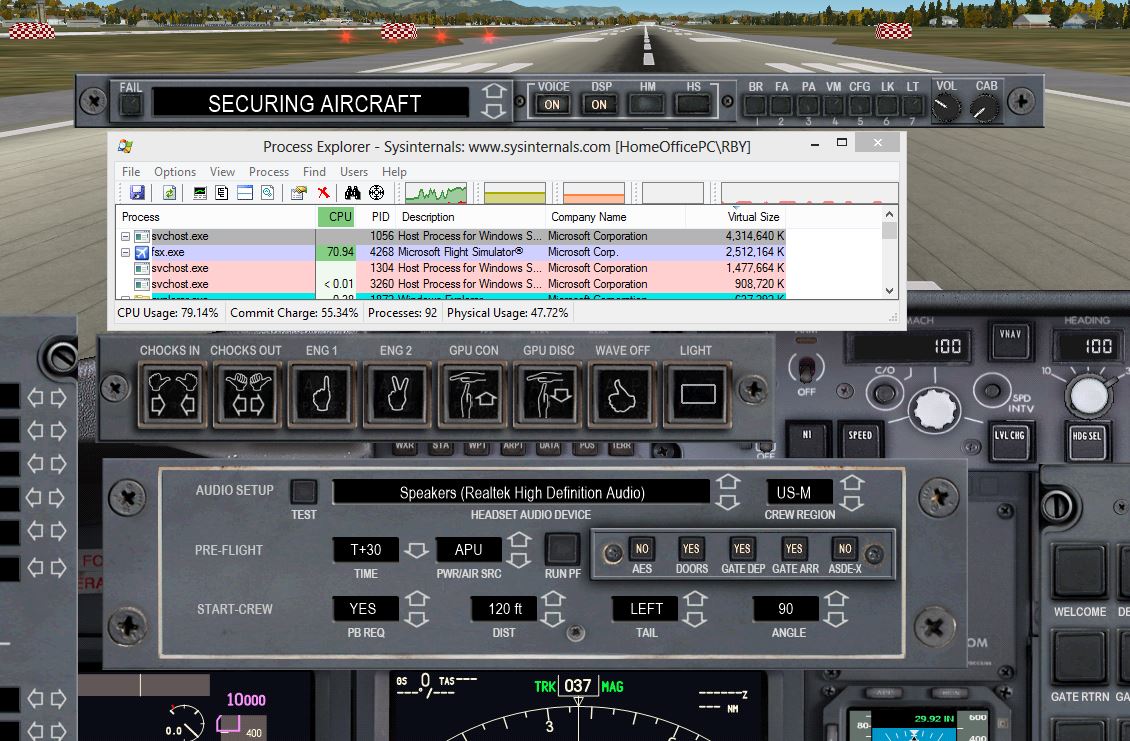Click the HEADING selector knob
This screenshot has width=1130, height=741.
tap(1088, 395)
